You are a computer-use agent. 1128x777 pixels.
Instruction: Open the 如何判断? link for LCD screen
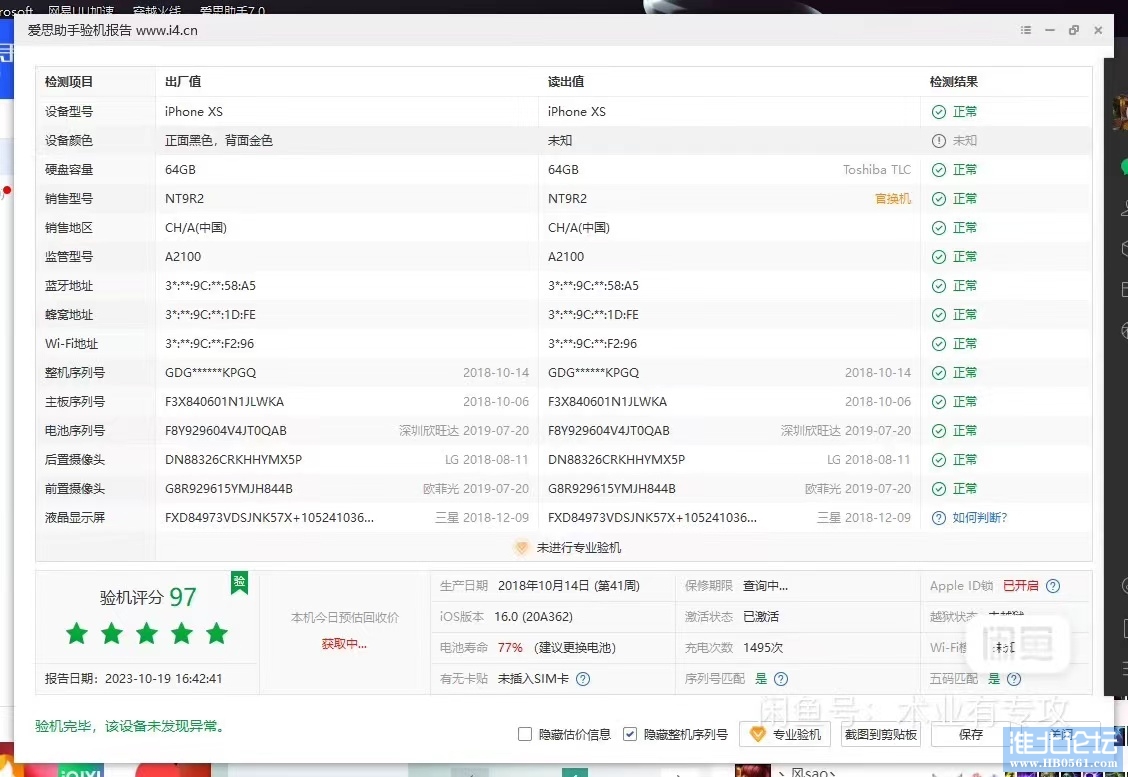(x=980, y=517)
